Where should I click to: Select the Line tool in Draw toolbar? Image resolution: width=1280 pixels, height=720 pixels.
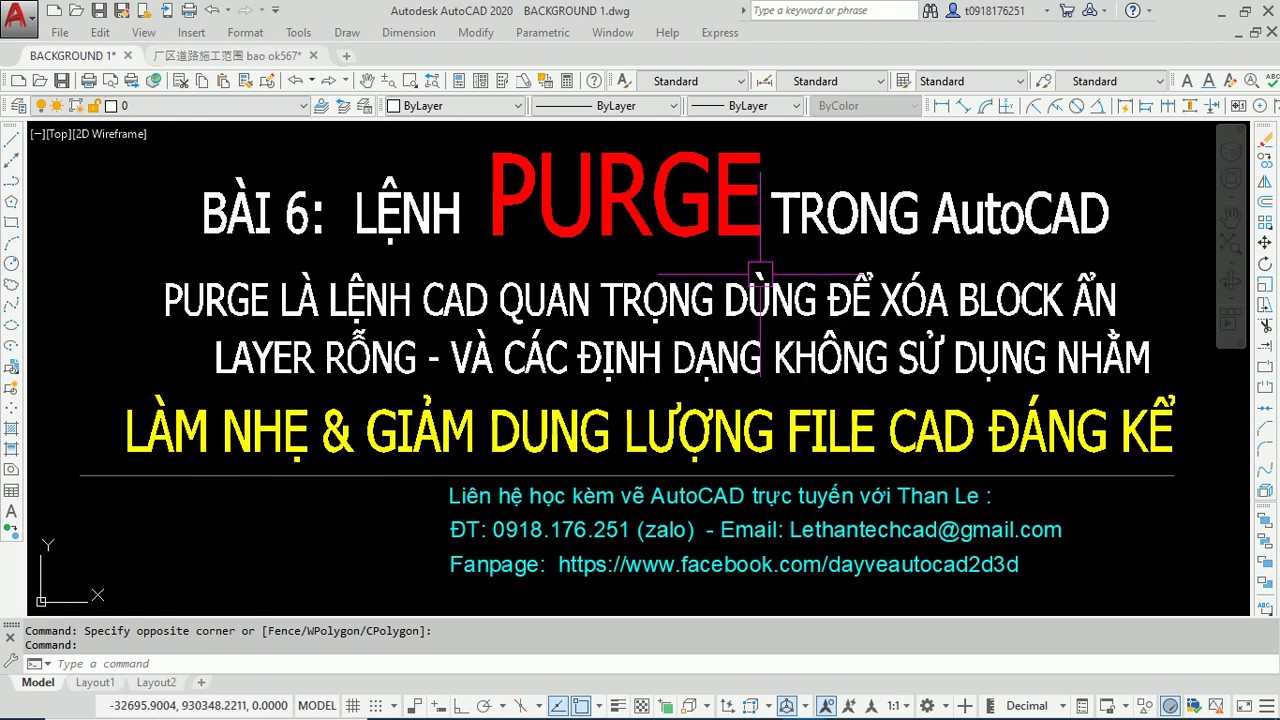point(12,140)
